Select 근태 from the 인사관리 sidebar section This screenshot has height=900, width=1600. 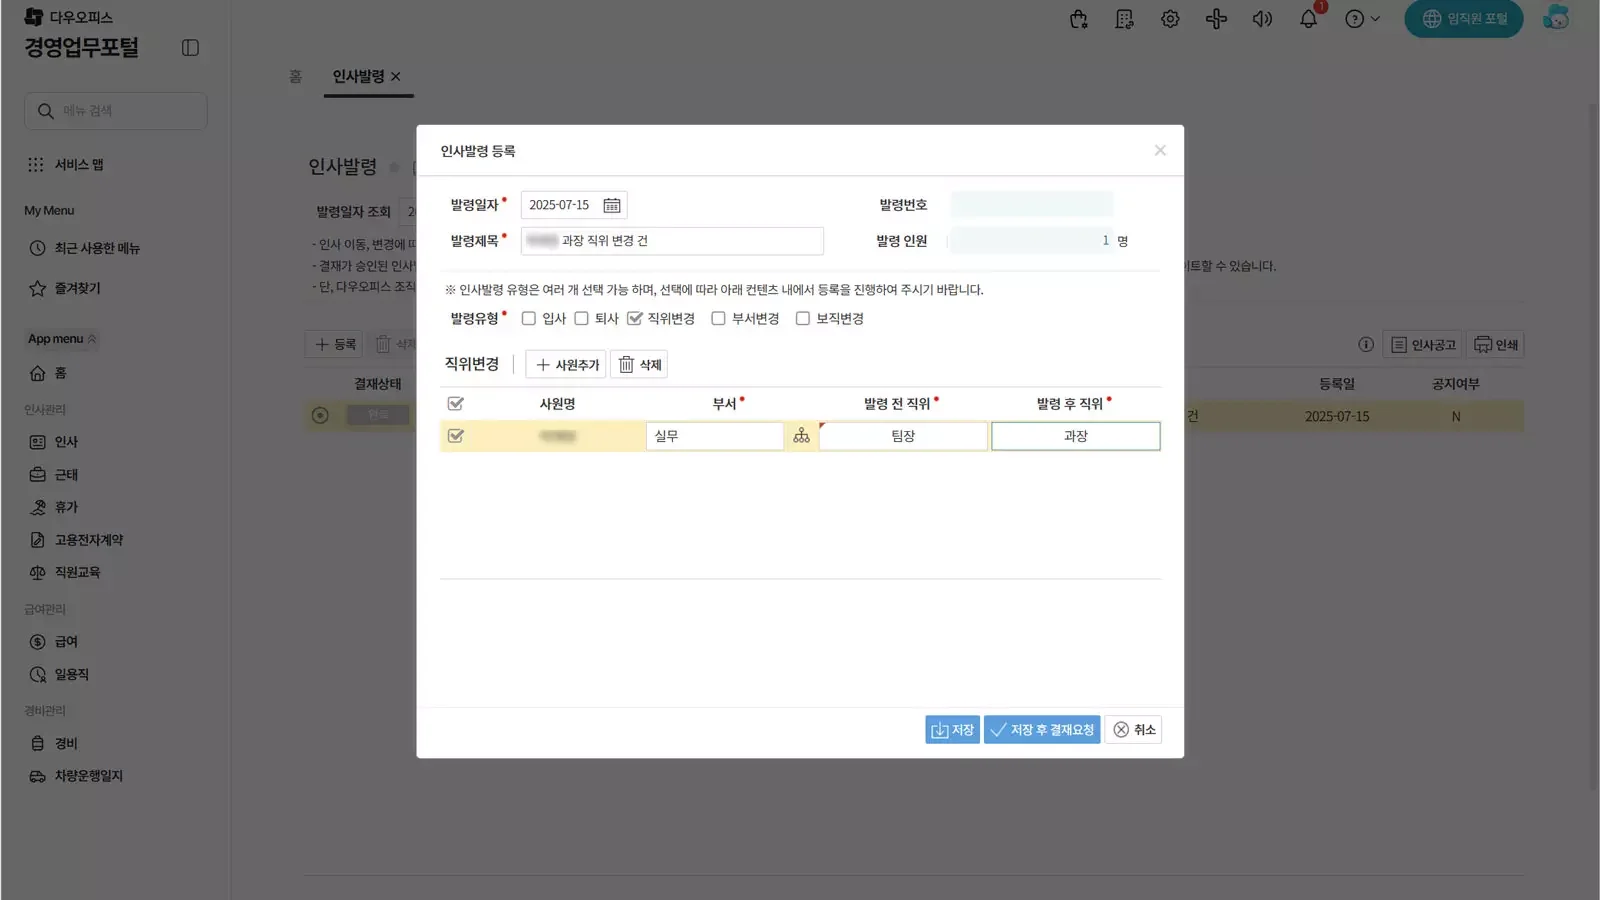point(66,474)
